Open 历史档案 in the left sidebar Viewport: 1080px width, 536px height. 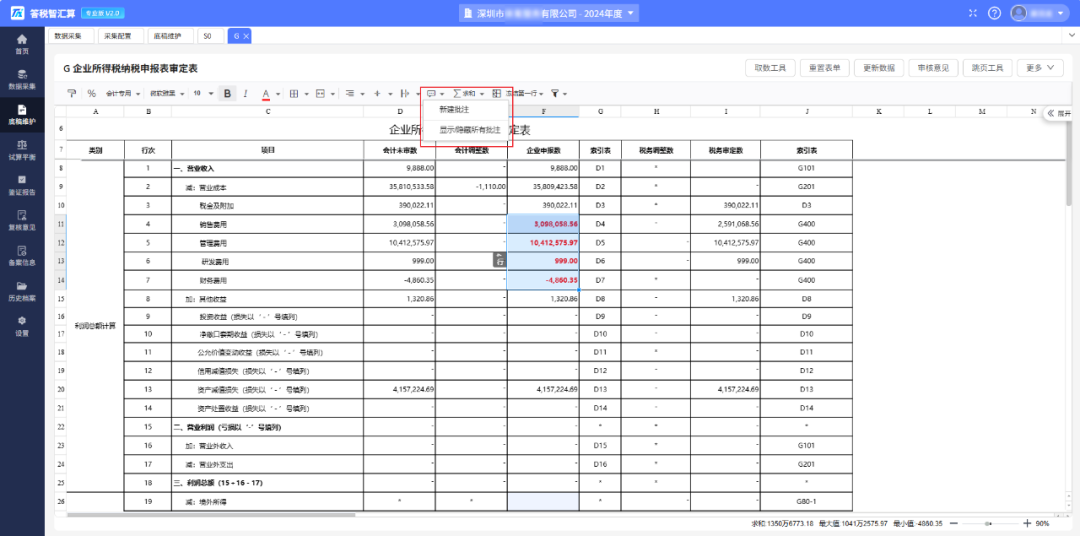coord(22,290)
